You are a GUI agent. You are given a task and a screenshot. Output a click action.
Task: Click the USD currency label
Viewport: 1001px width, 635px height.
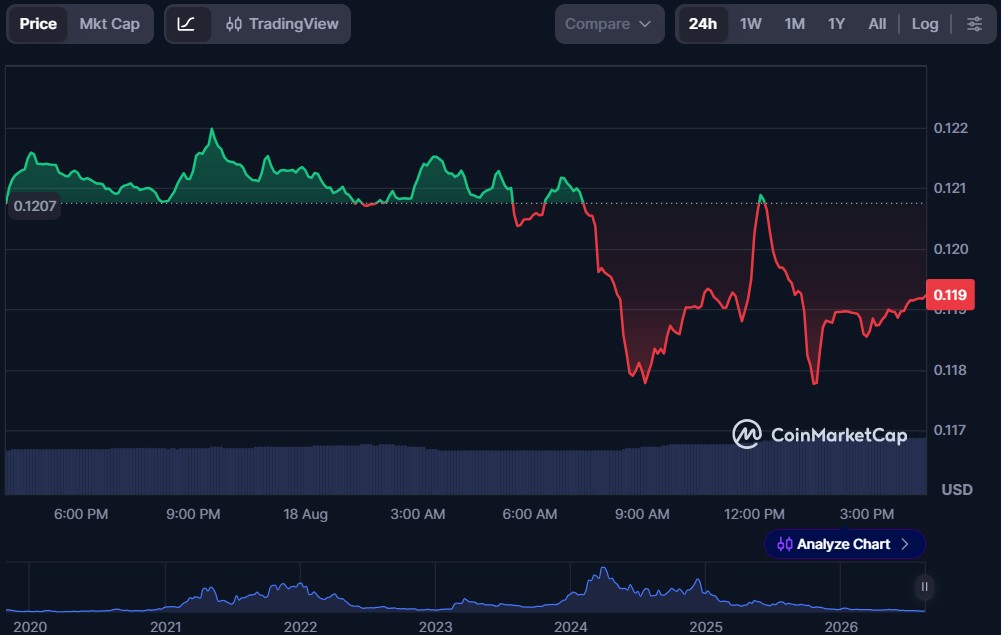click(957, 489)
